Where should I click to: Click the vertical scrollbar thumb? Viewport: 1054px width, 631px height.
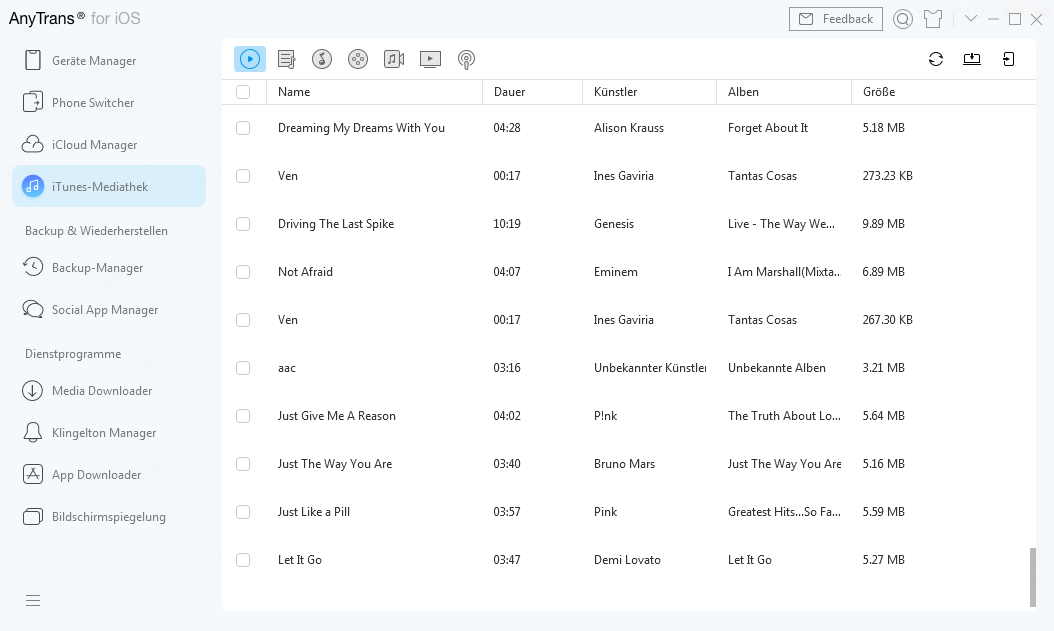pyautogui.click(x=1032, y=576)
